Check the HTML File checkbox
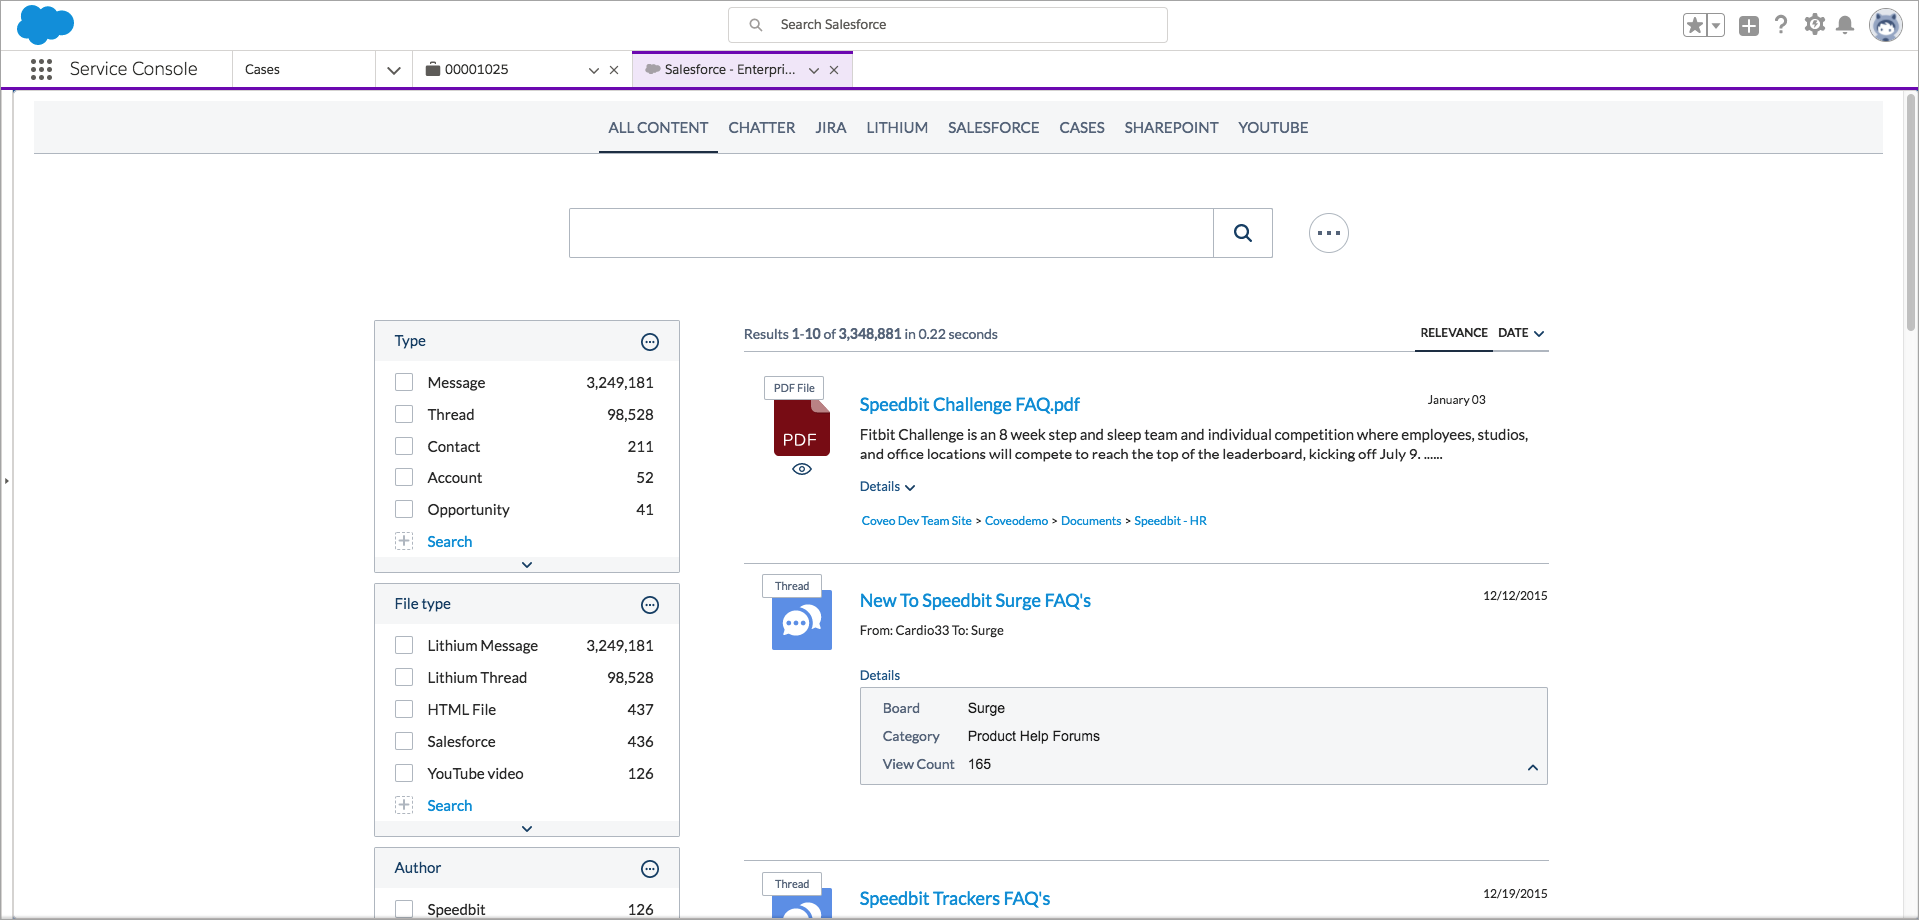The width and height of the screenshot is (1919, 920). (404, 709)
